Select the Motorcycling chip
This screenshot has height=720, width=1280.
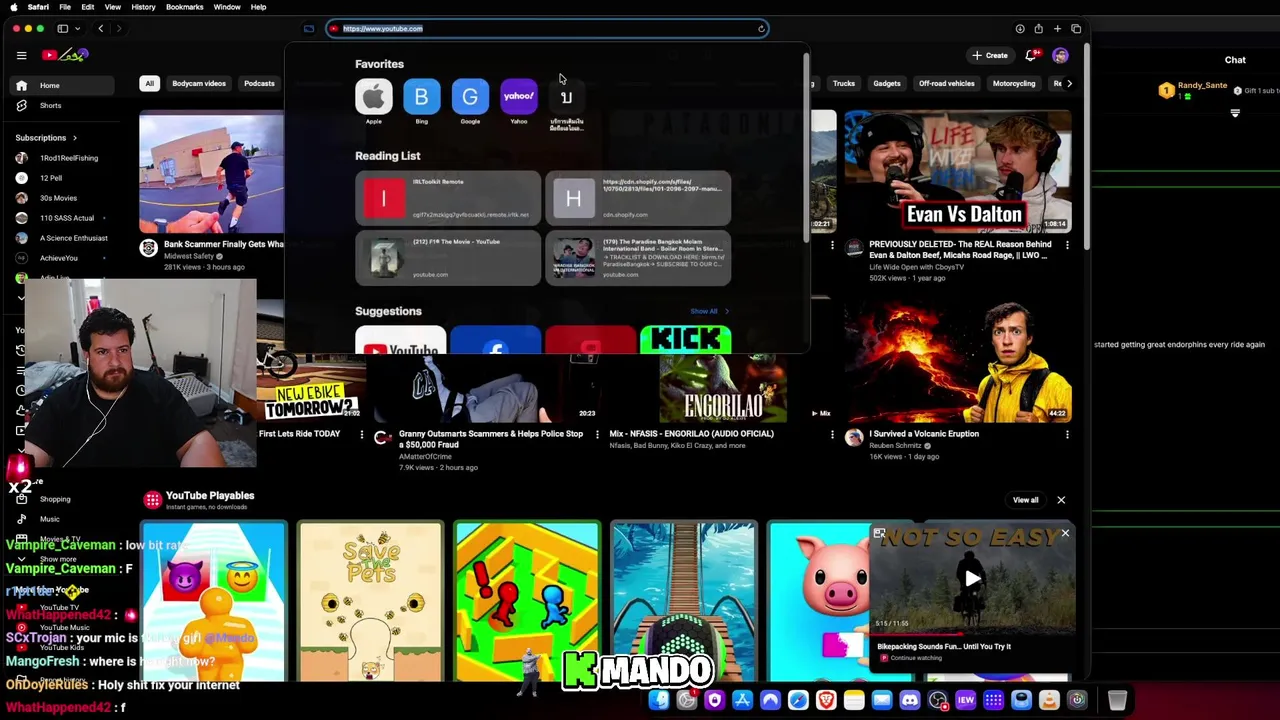point(1013,84)
